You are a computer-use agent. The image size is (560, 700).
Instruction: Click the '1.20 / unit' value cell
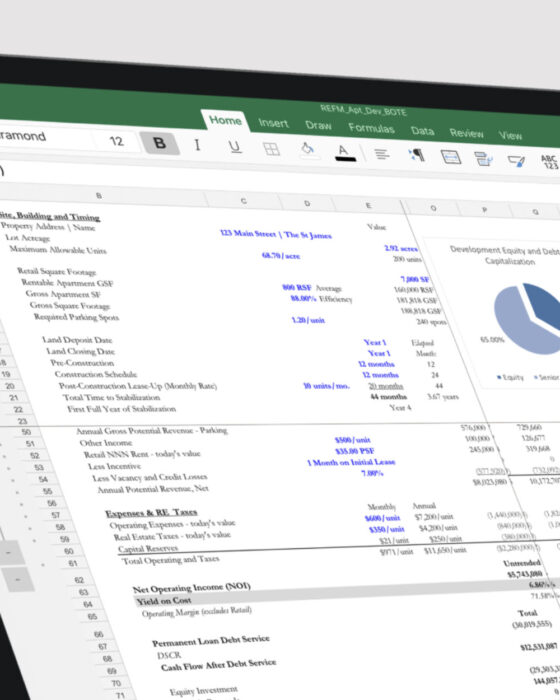(308, 320)
